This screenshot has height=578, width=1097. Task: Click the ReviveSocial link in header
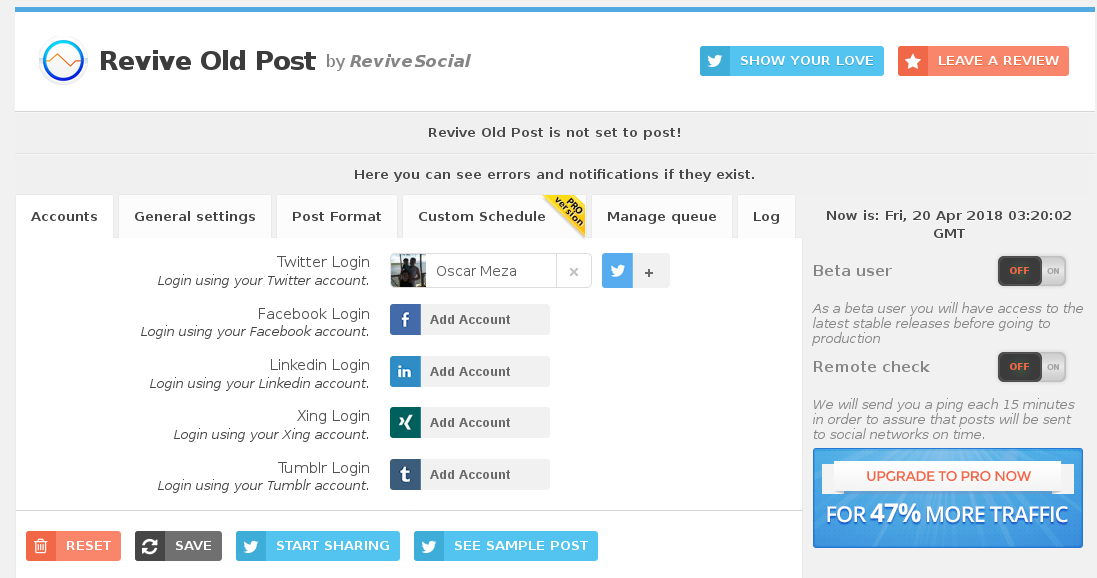click(410, 62)
